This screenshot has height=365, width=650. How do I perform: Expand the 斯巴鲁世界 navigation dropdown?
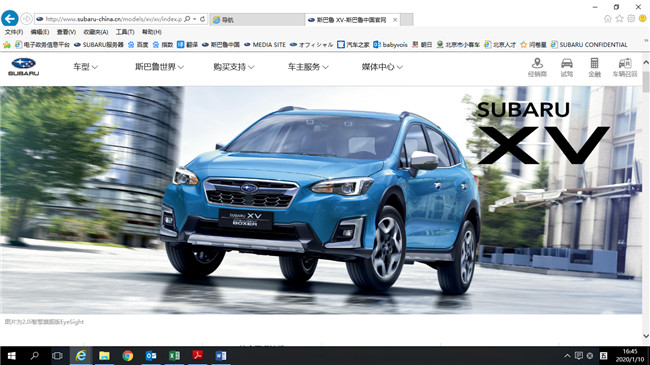pyautogui.click(x=160, y=67)
